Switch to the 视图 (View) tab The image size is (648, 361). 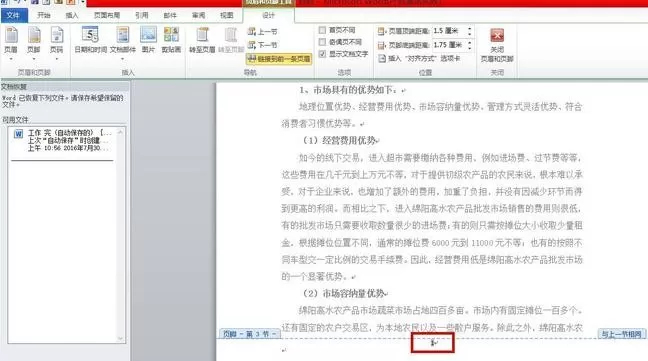click(x=226, y=15)
